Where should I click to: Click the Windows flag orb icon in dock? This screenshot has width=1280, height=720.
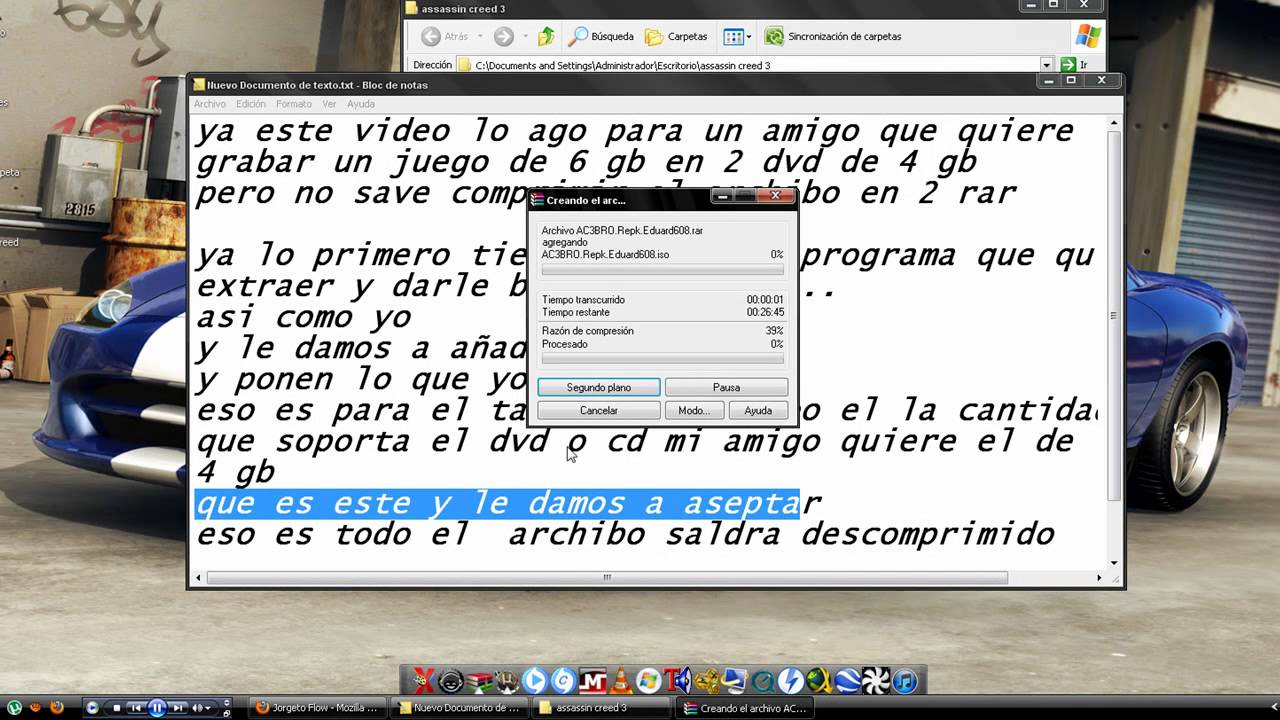coord(649,681)
